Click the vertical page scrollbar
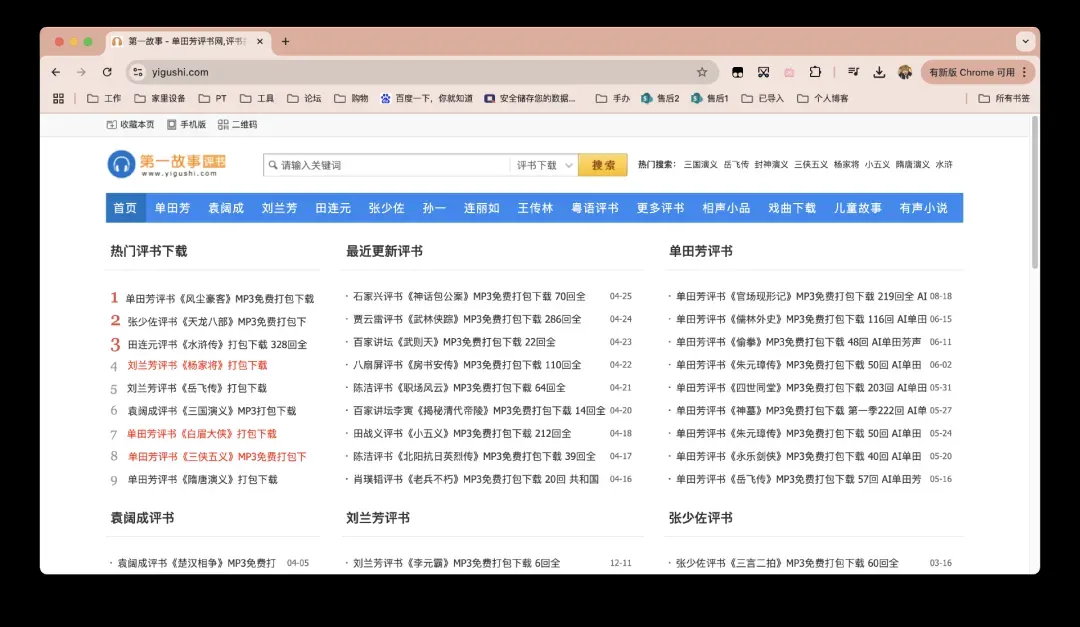This screenshot has height=627, width=1080. (x=1034, y=192)
